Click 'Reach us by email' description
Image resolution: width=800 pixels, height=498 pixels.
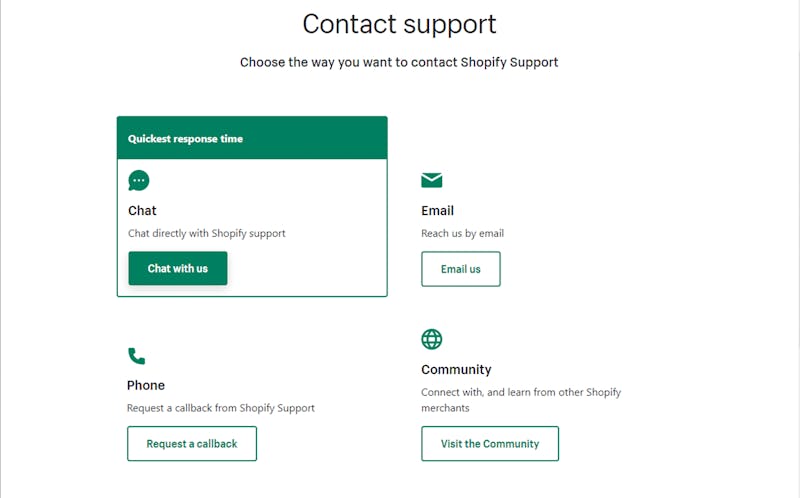pyautogui.click(x=462, y=233)
